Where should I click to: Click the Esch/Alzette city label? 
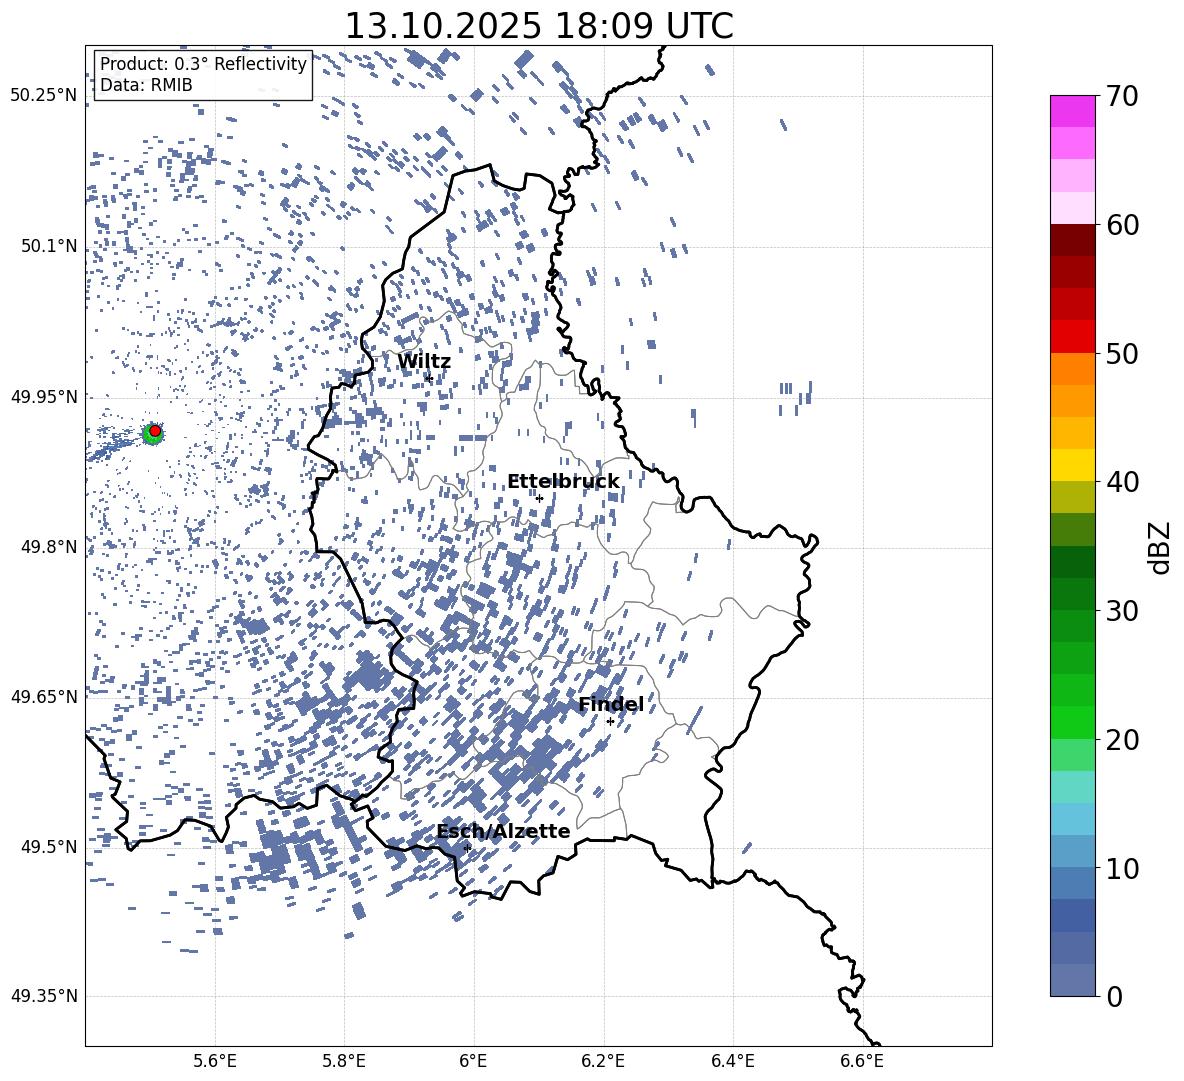click(x=503, y=832)
